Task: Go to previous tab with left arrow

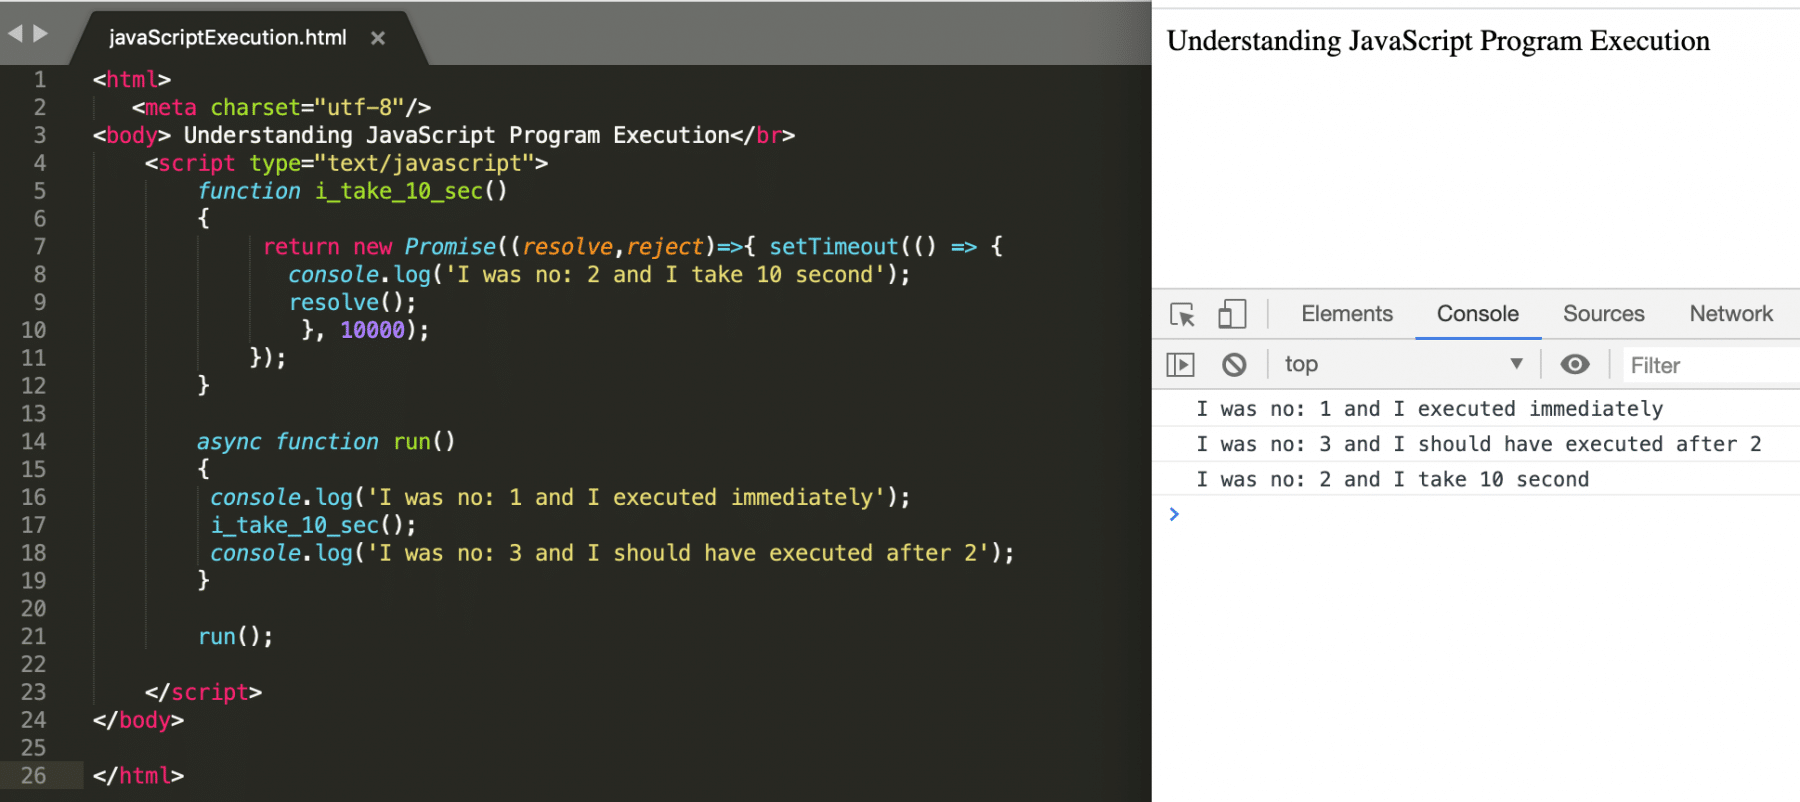Action: click(15, 33)
